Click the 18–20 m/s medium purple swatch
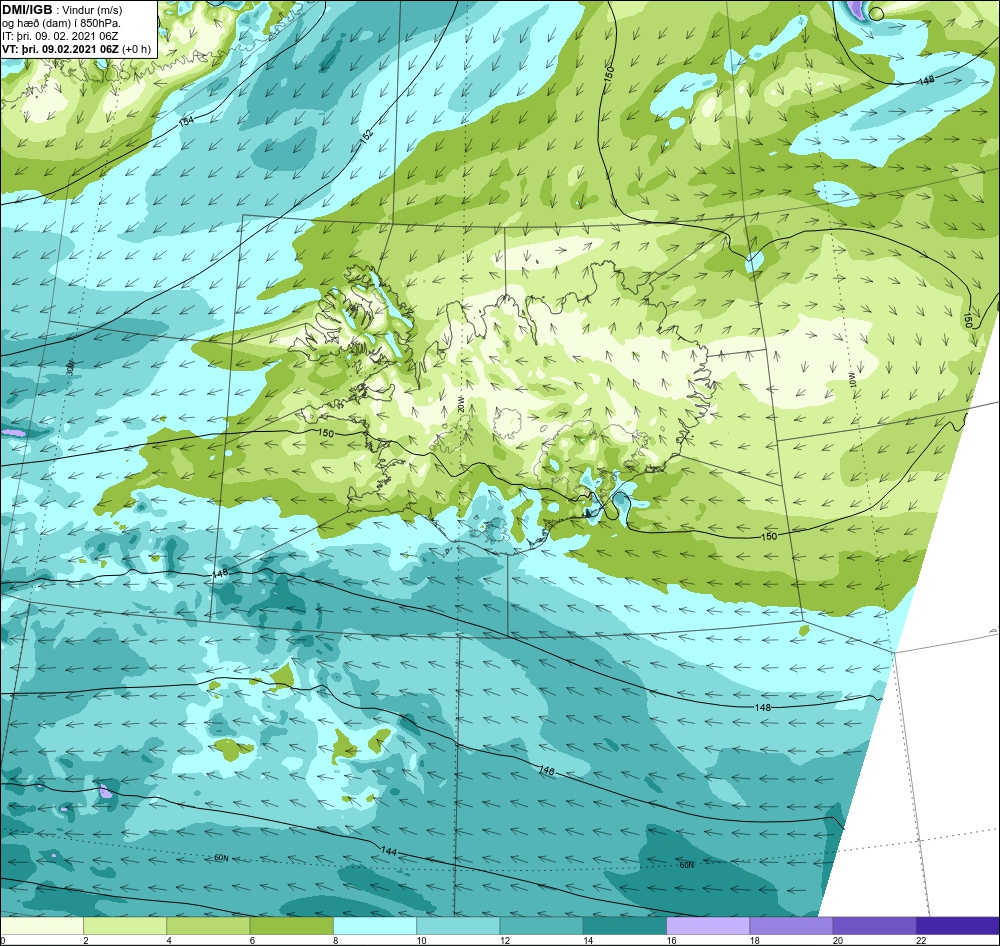 click(791, 925)
